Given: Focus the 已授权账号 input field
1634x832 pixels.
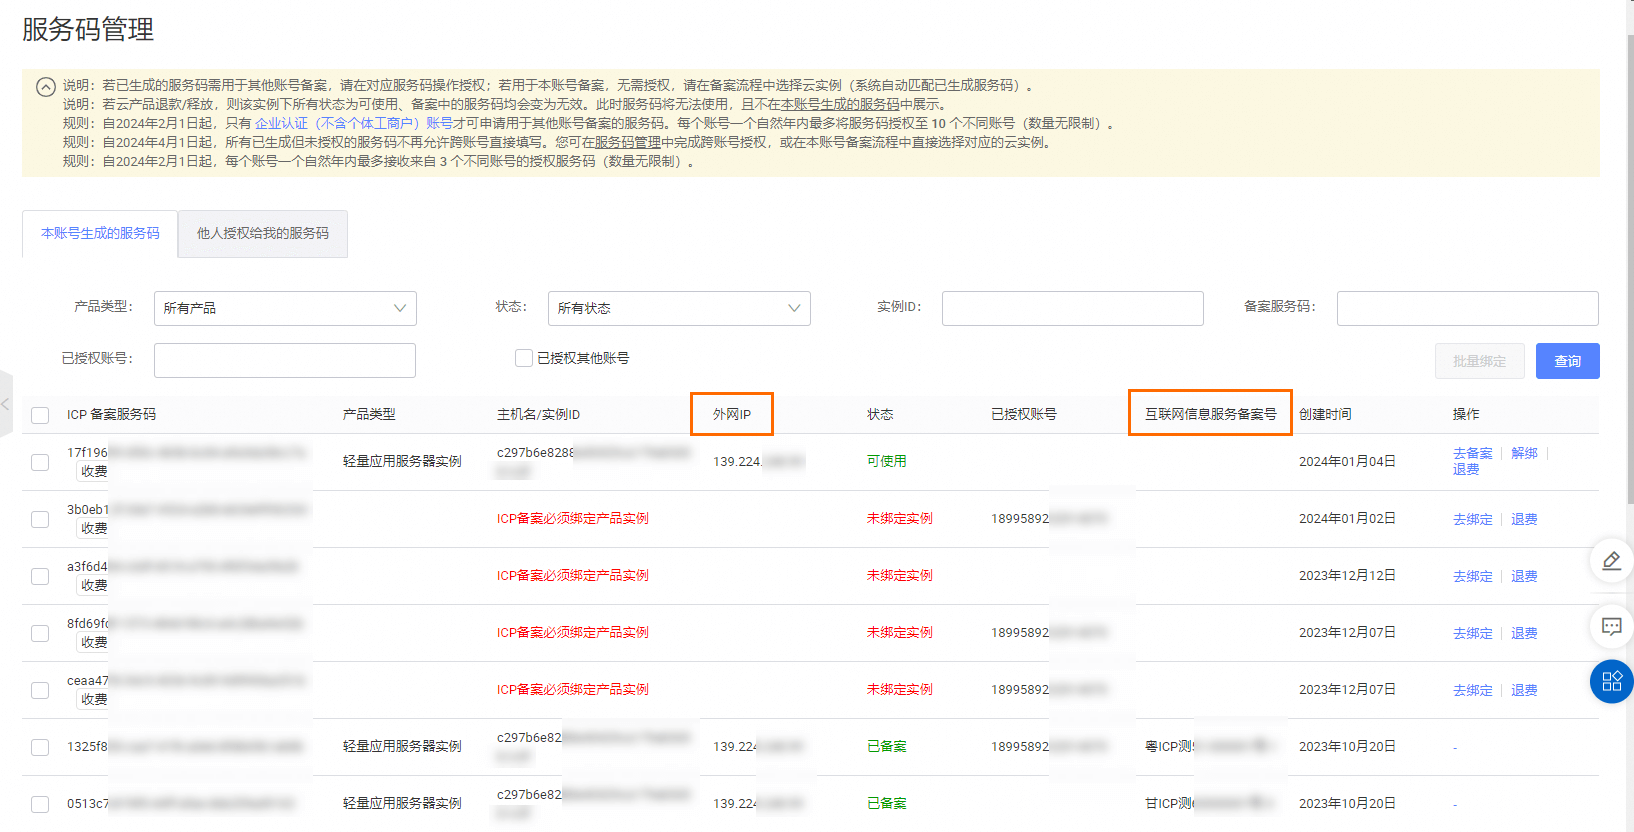Looking at the screenshot, I should 285,360.
